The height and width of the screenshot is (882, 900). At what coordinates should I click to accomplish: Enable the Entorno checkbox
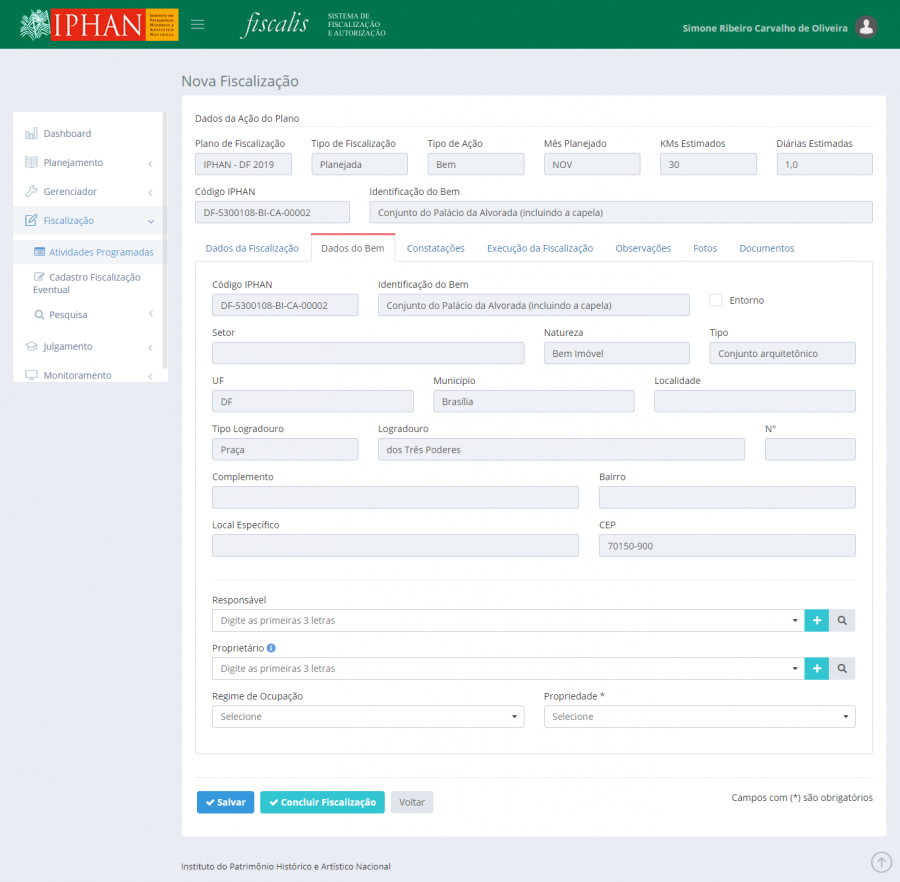[x=715, y=300]
